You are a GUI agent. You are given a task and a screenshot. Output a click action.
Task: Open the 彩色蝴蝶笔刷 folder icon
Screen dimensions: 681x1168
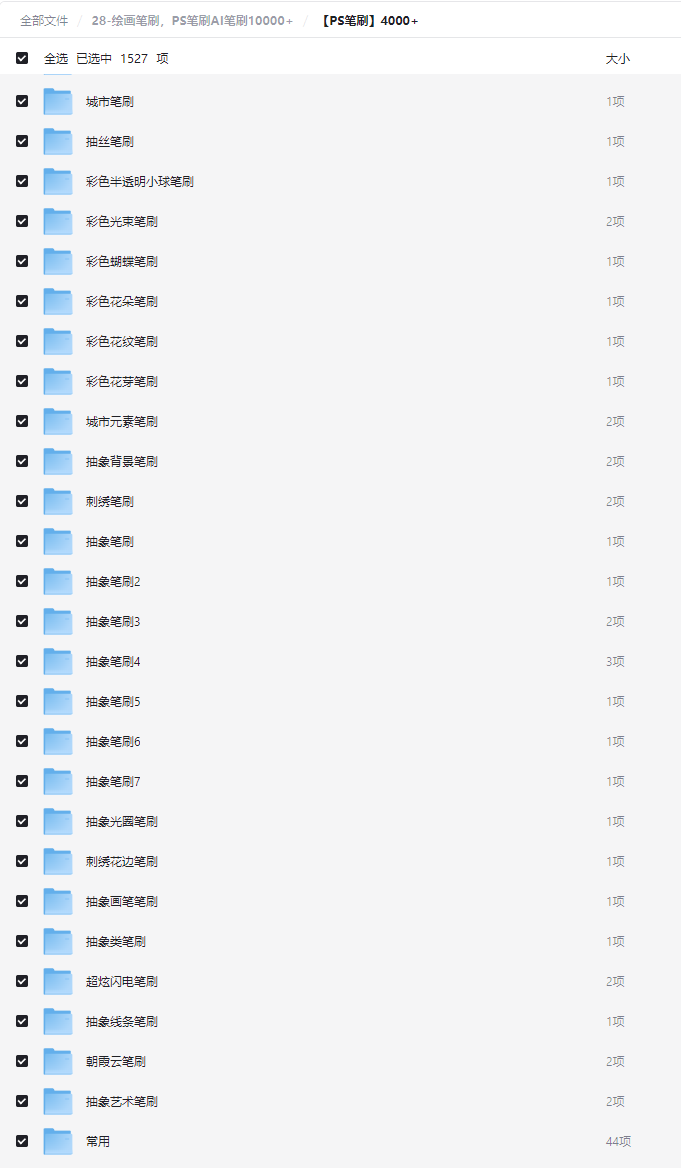tap(57, 261)
